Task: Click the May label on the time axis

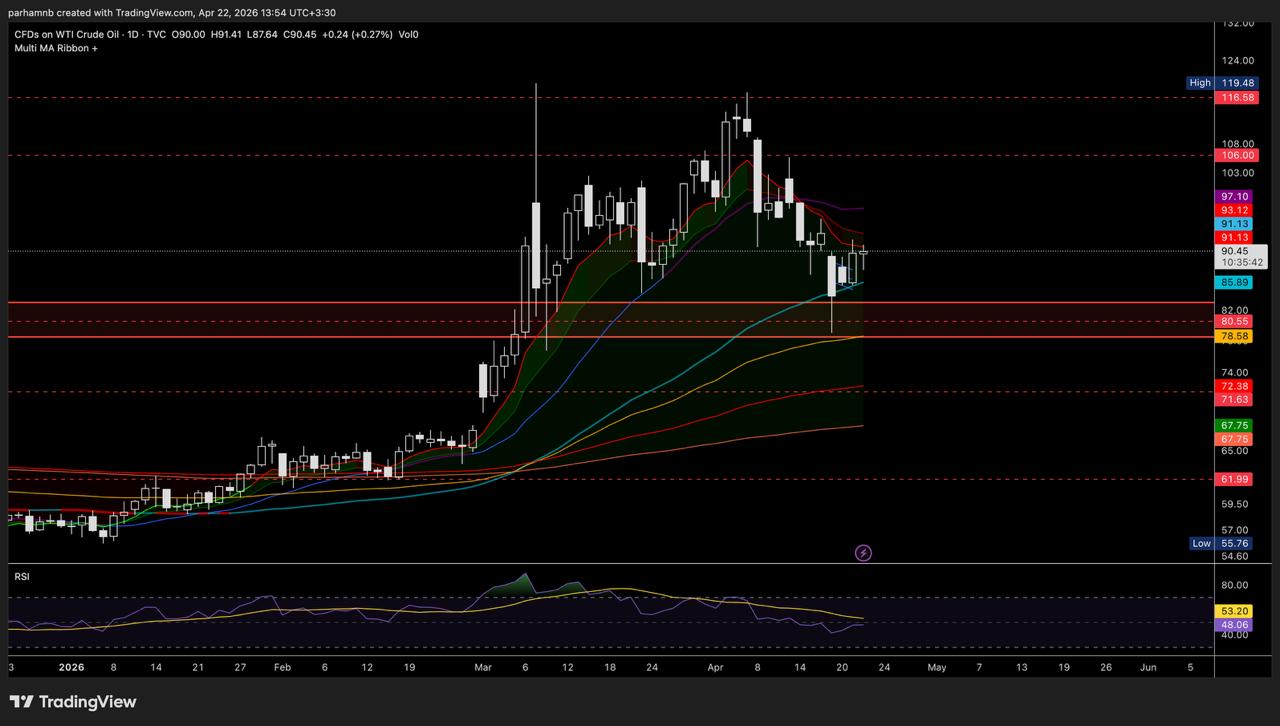Action: 936,666
